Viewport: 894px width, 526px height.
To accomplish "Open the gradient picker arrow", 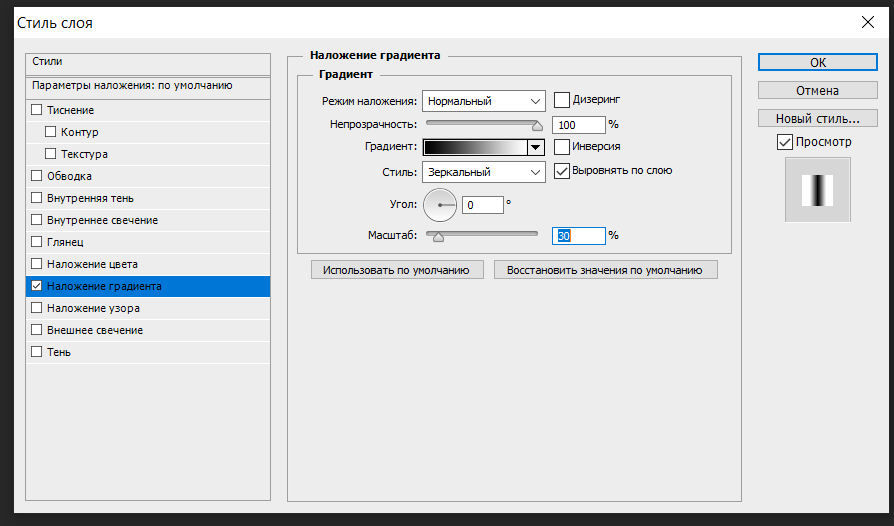I will click(535, 147).
